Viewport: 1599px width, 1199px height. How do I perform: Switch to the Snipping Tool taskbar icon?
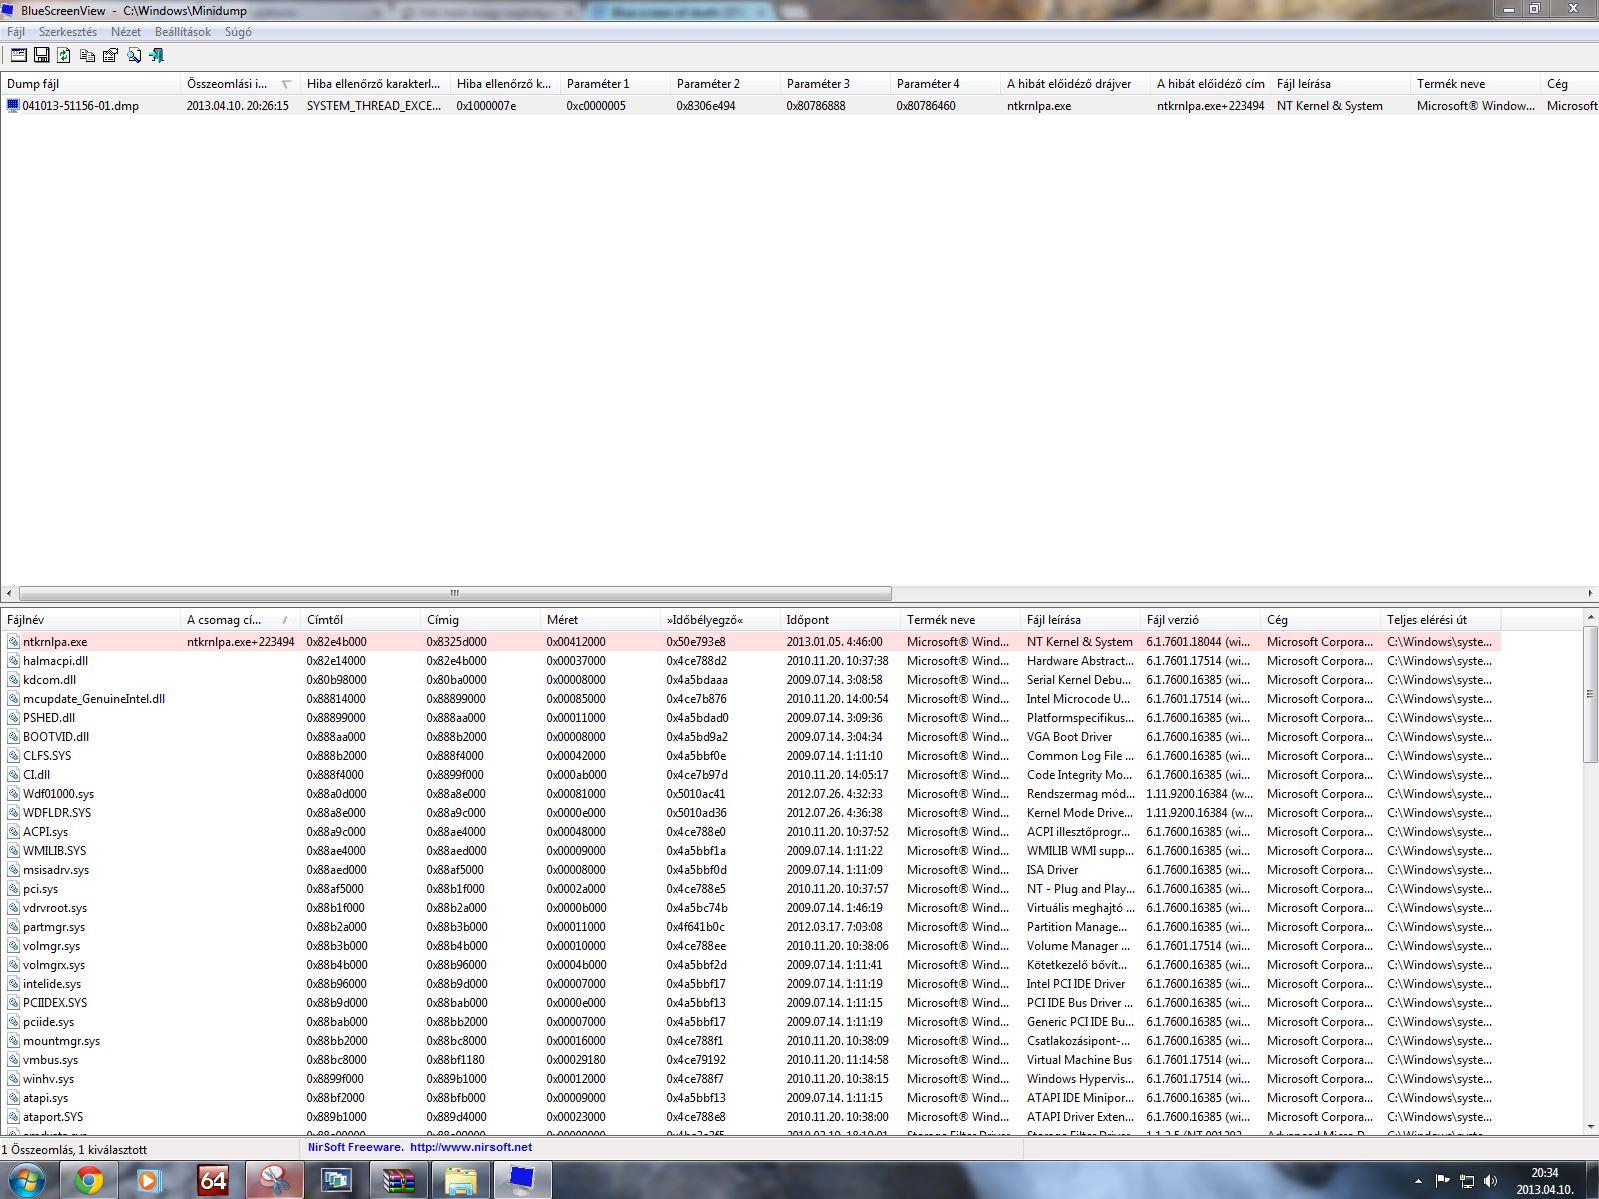tap(274, 1181)
